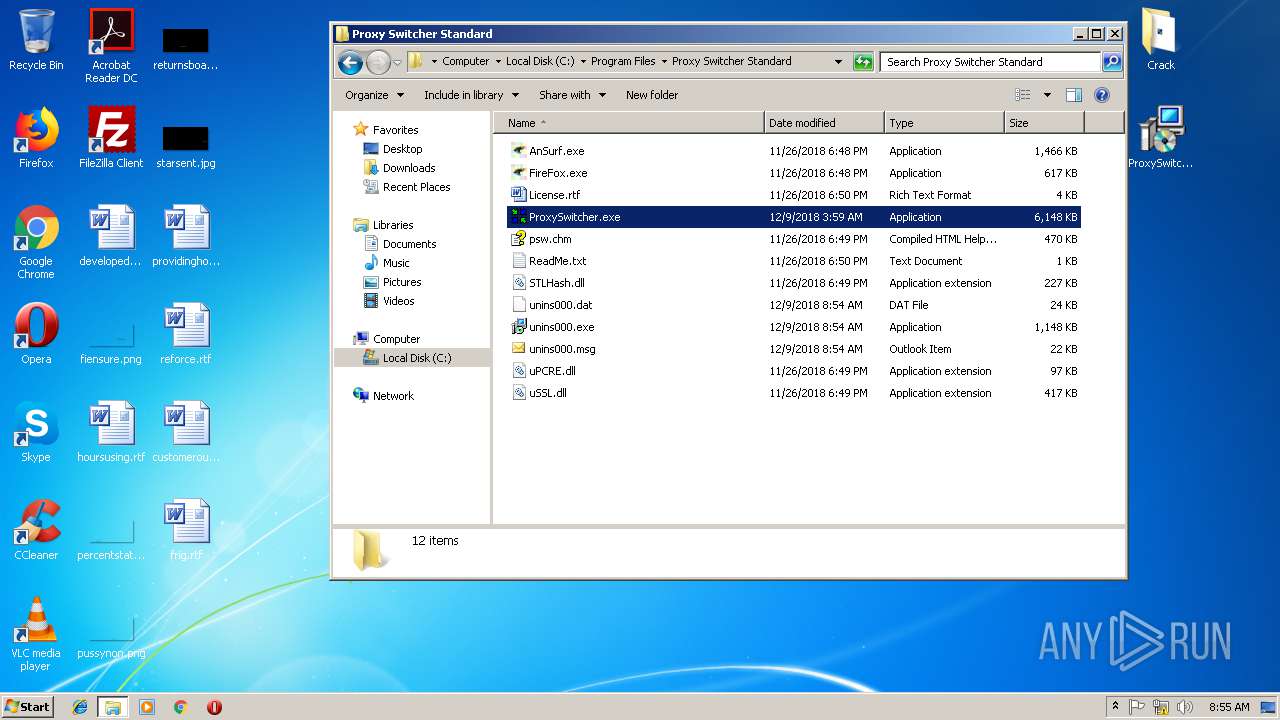Click the Program Files breadcrumb segment
The height and width of the screenshot is (720, 1280).
tap(623, 61)
